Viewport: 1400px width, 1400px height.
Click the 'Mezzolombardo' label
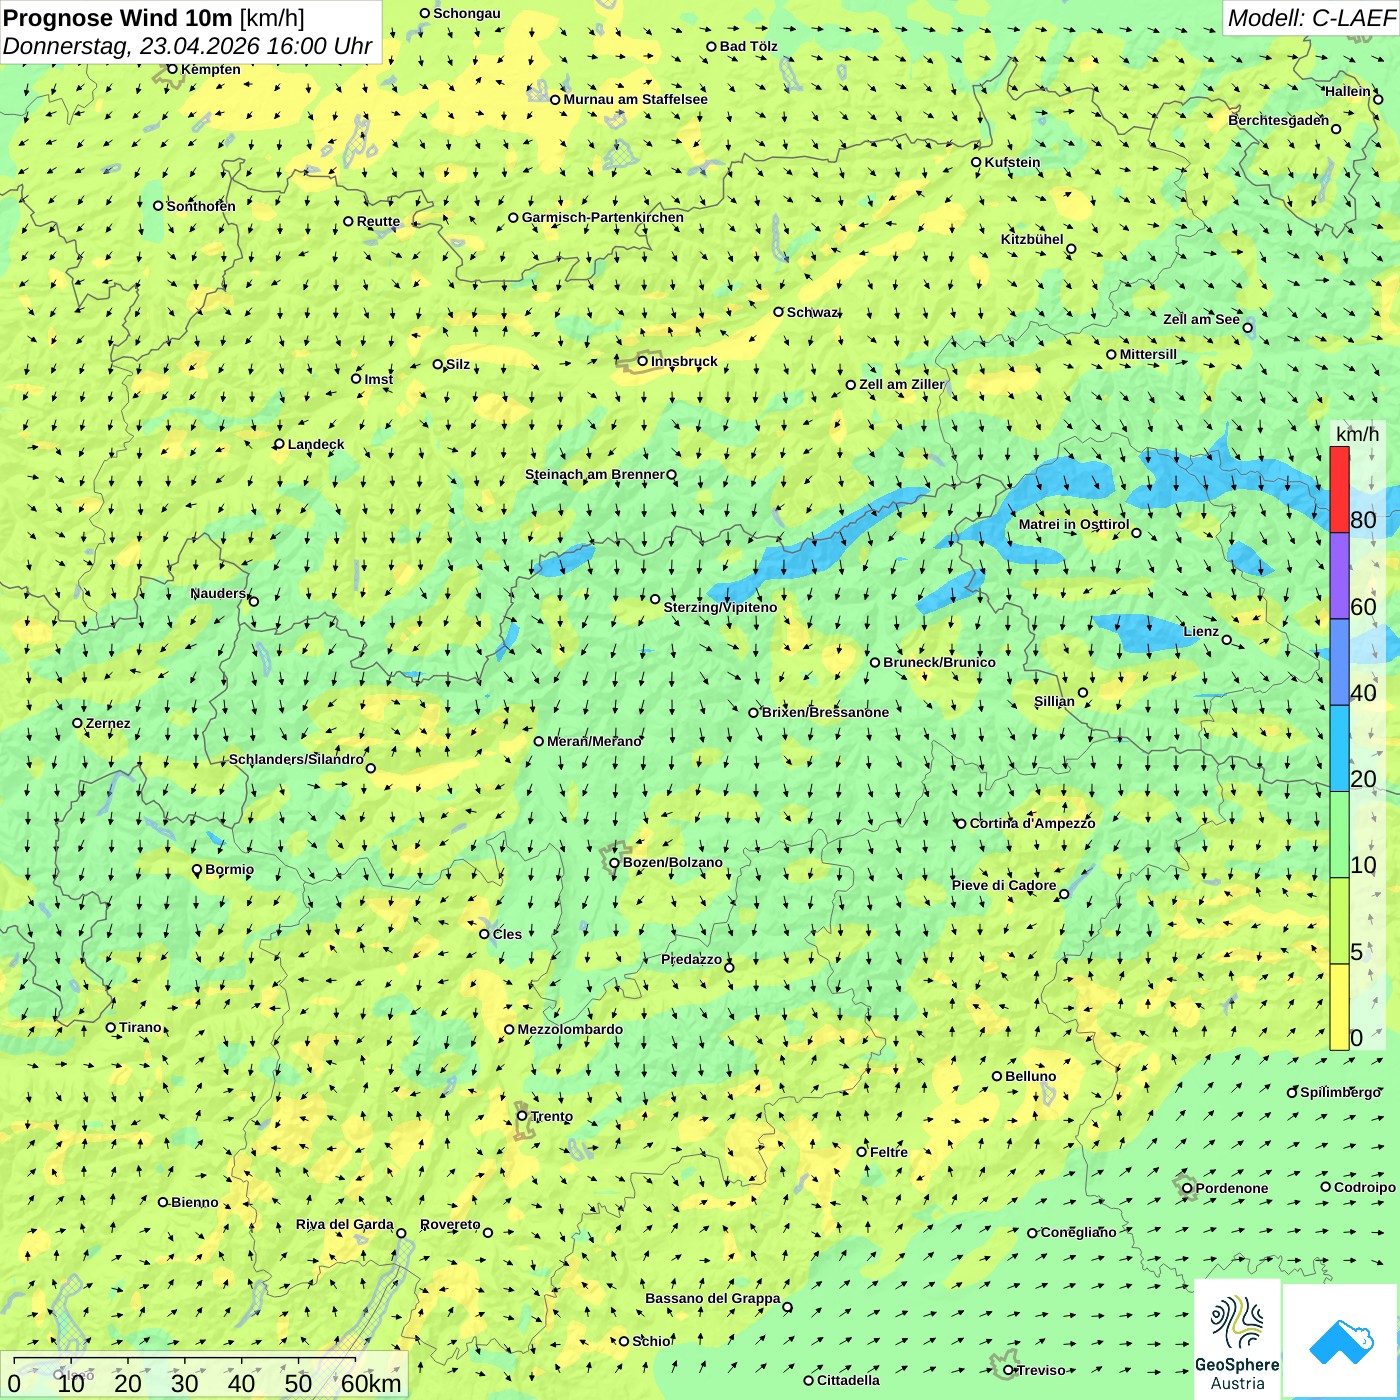570,1029
